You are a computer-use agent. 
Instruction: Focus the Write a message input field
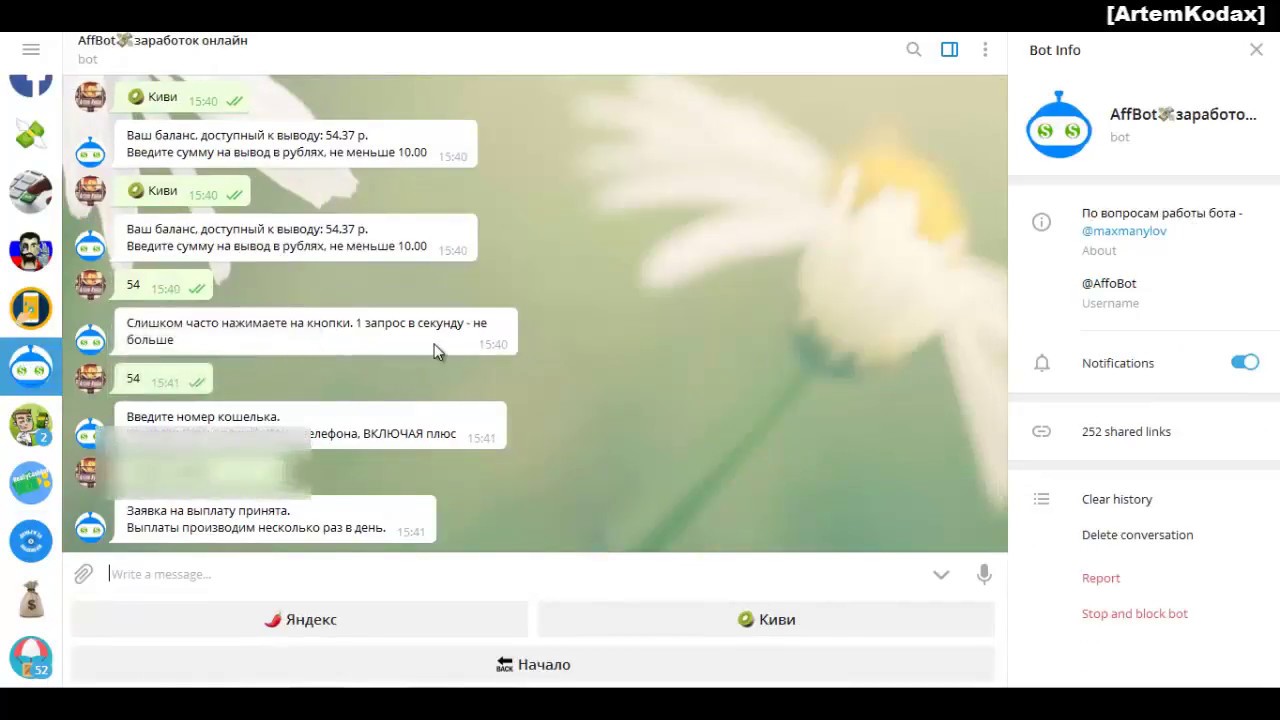point(515,574)
